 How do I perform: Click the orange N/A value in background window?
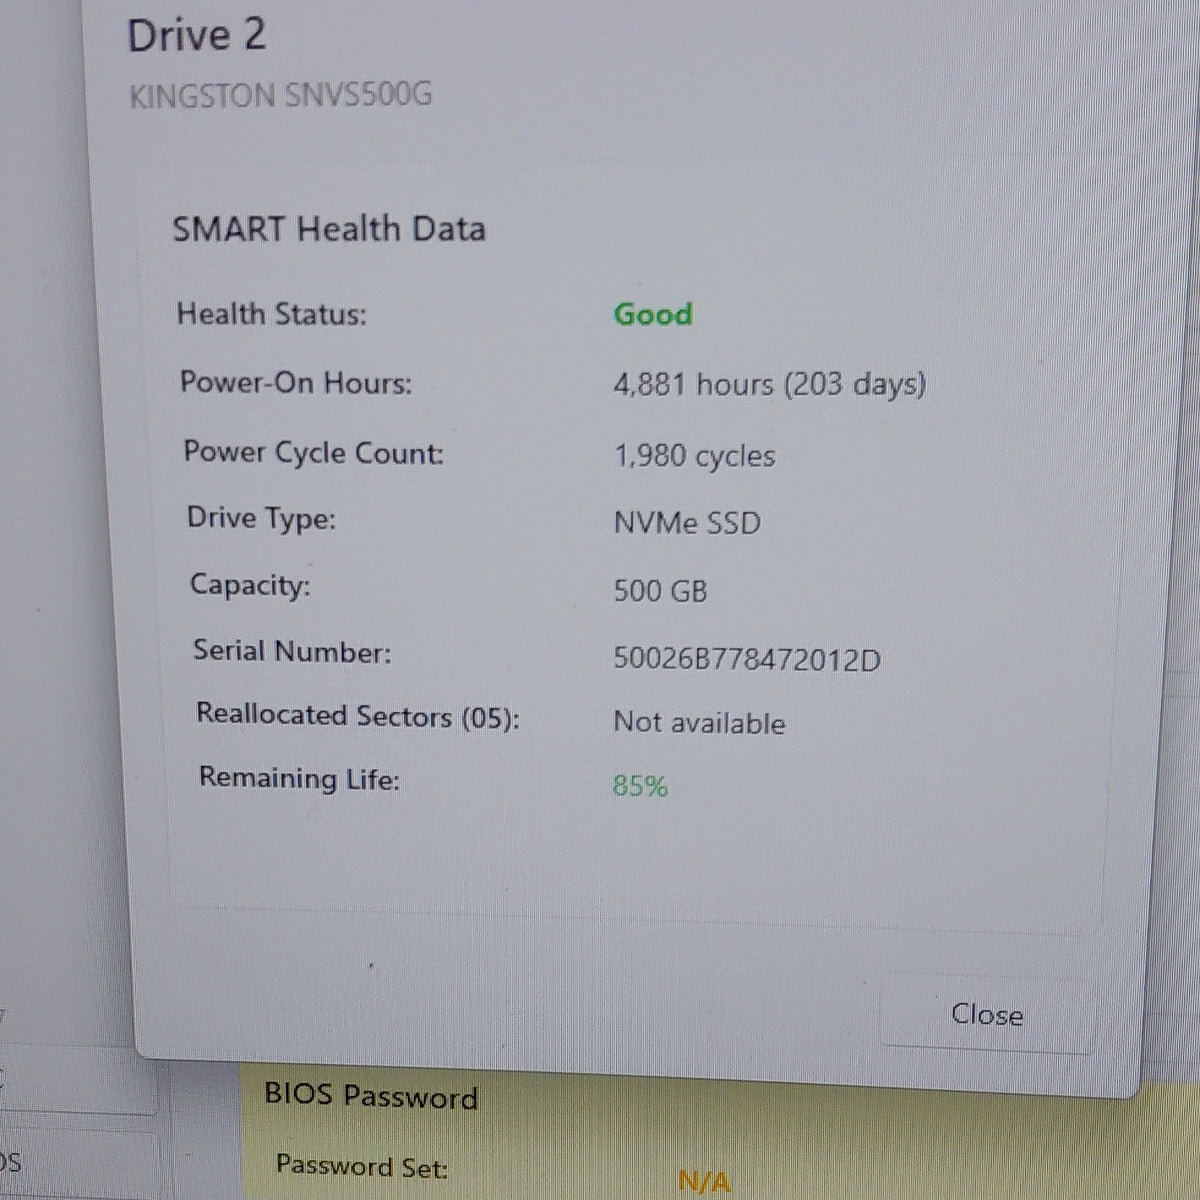click(x=704, y=1181)
